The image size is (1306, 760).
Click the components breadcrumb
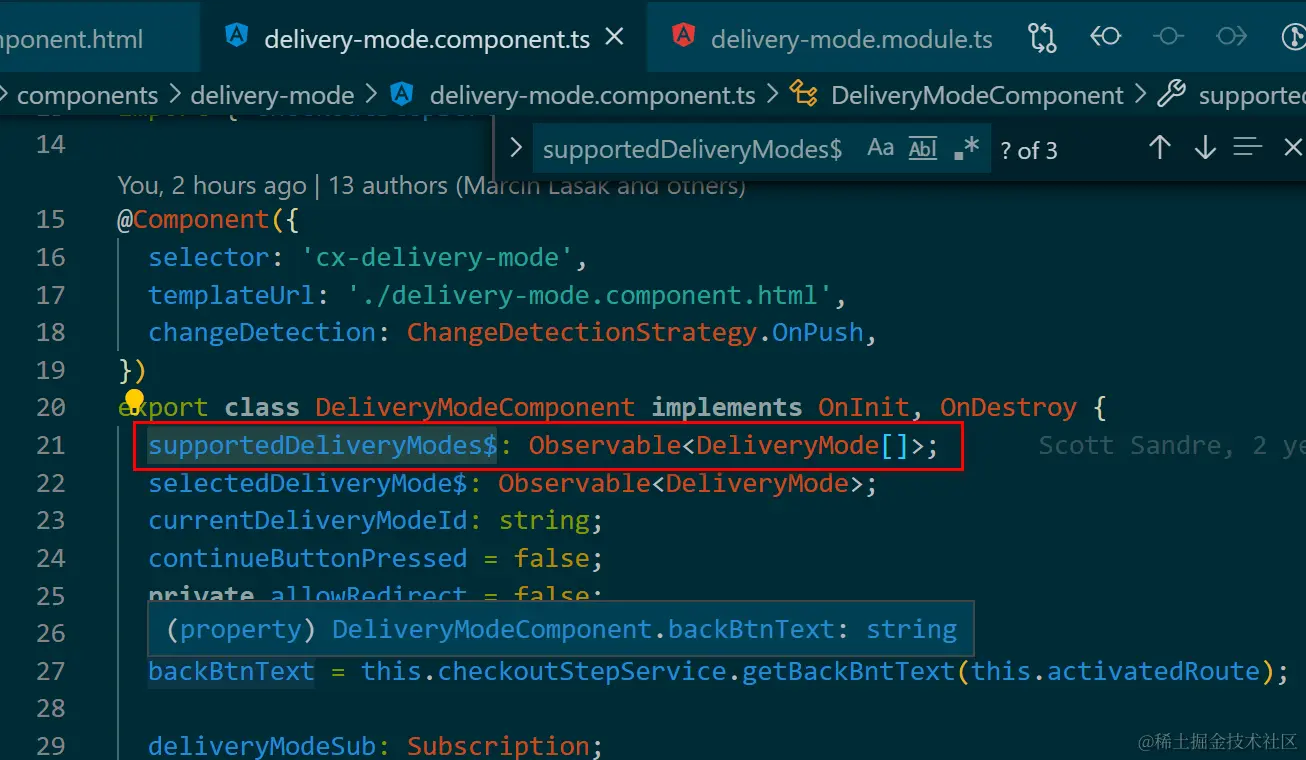coord(87,95)
